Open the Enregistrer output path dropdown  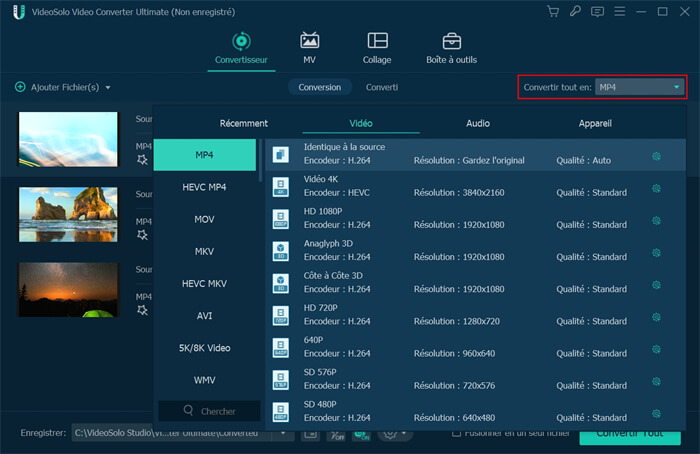284,434
